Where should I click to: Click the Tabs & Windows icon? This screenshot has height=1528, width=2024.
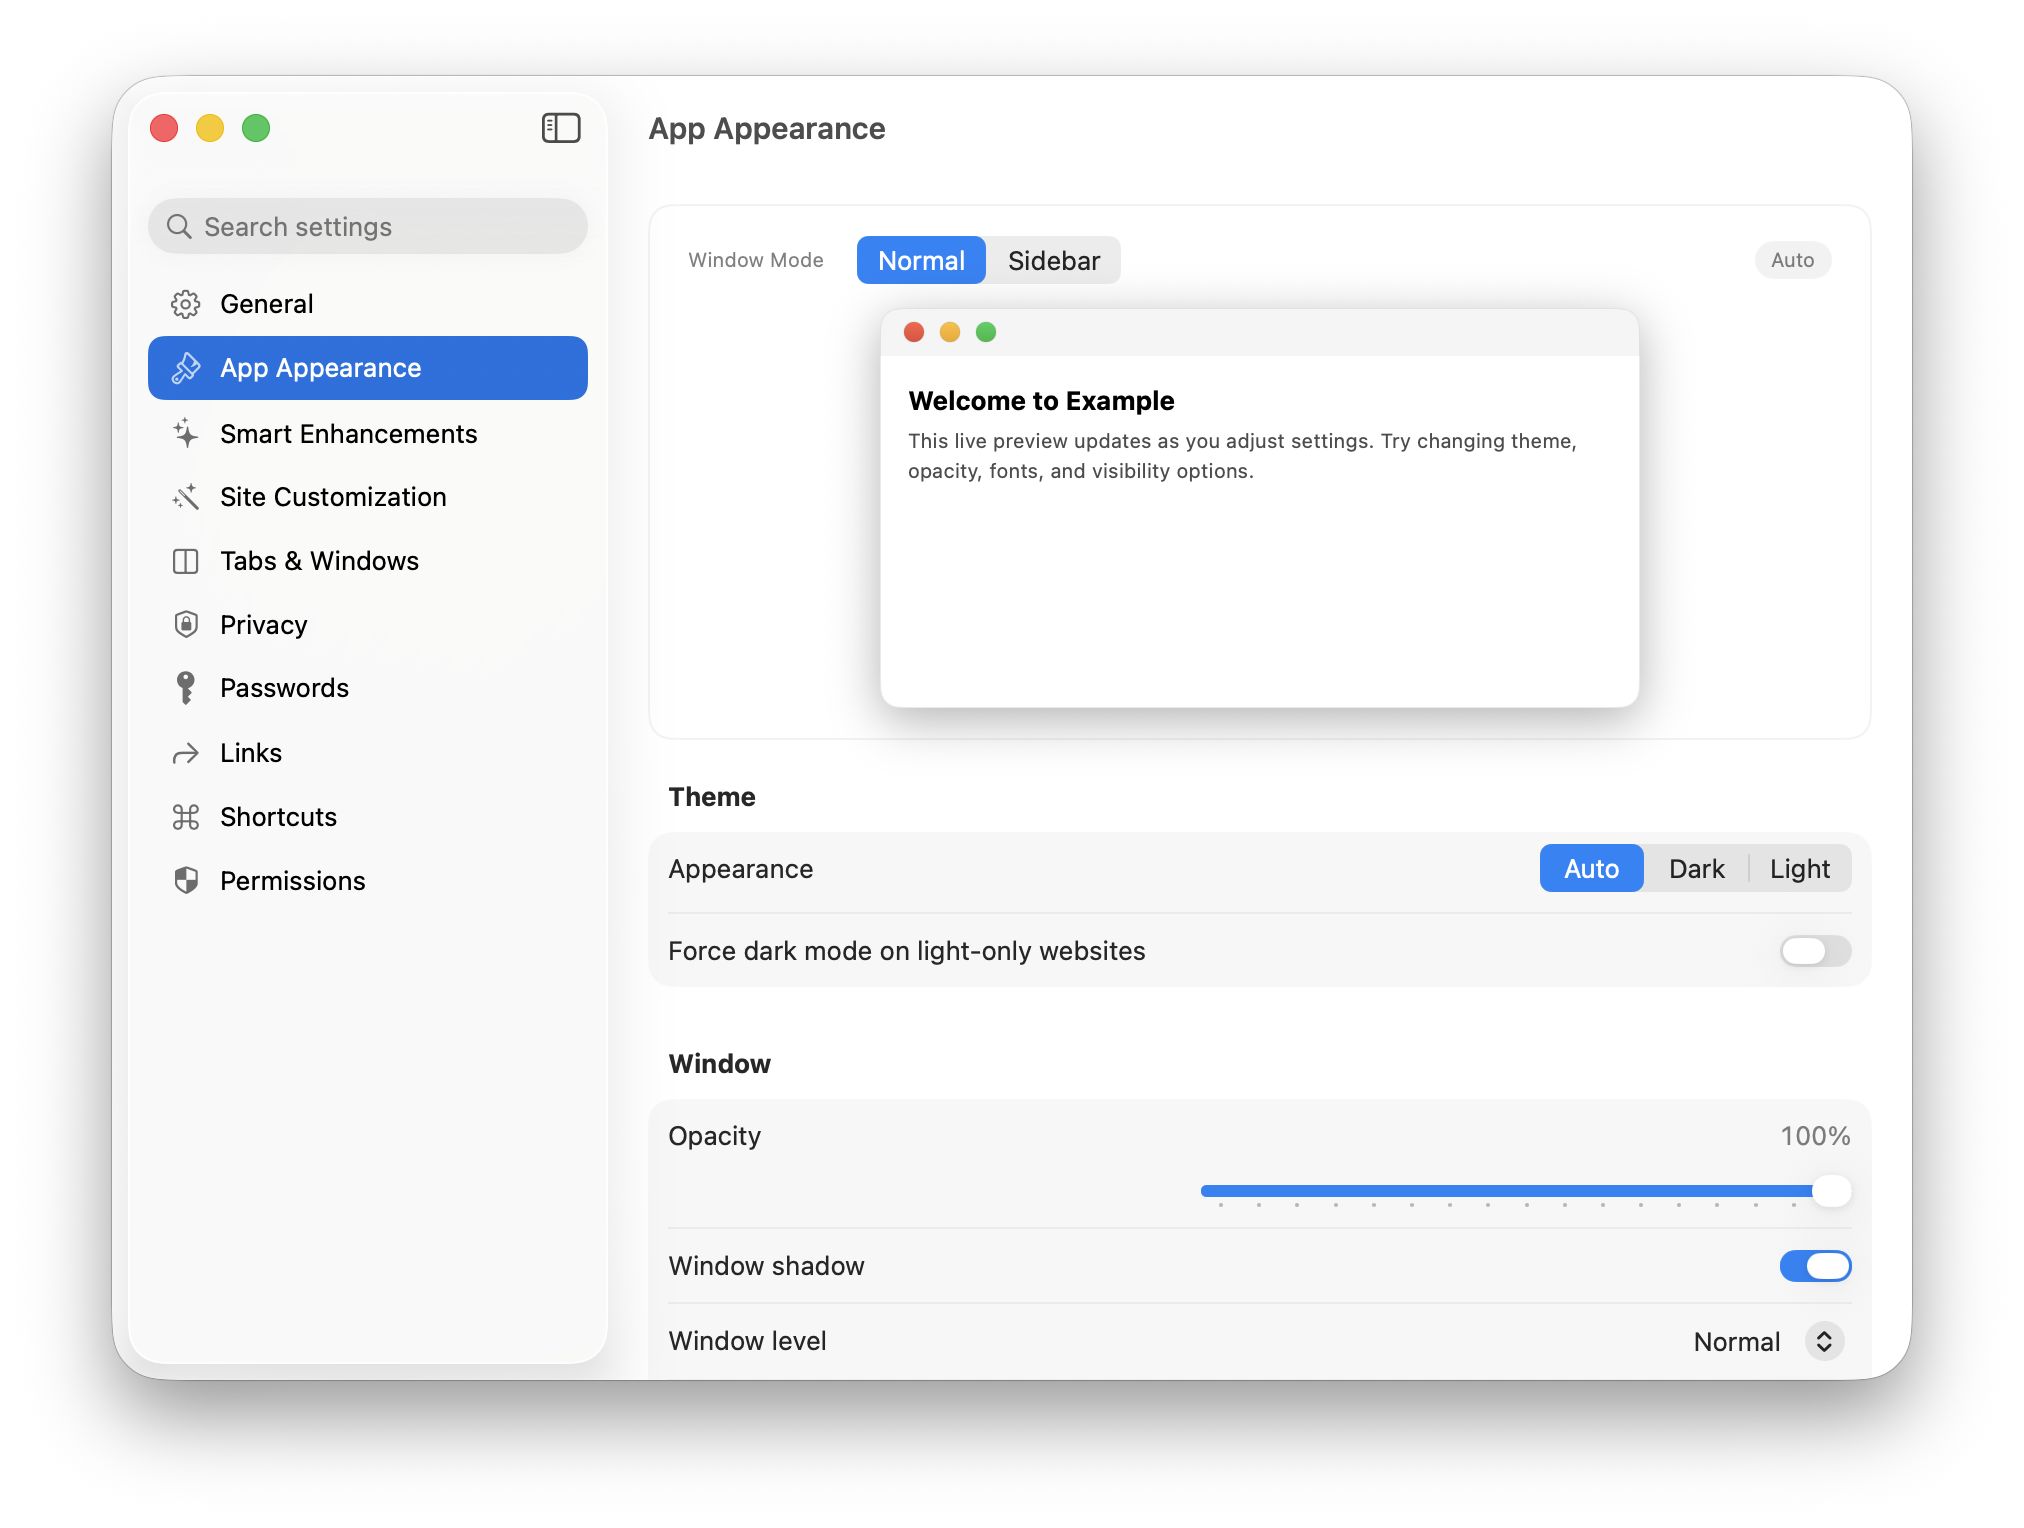[x=186, y=561]
